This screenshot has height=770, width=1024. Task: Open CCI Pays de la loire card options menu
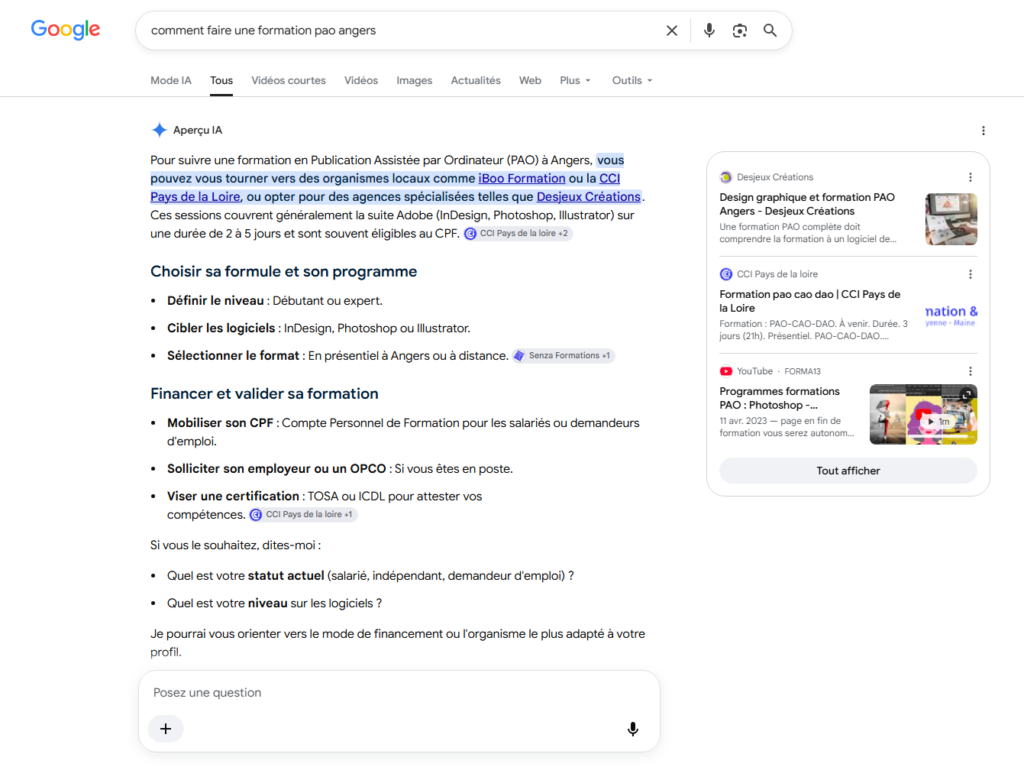[970, 274]
